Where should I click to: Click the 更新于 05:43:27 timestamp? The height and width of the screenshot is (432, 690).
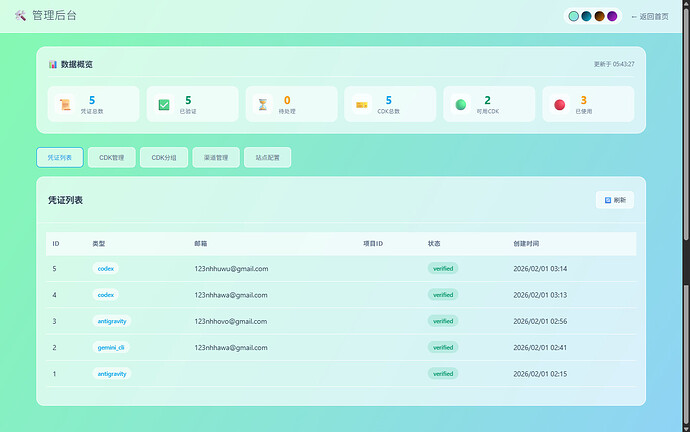(x=614, y=64)
